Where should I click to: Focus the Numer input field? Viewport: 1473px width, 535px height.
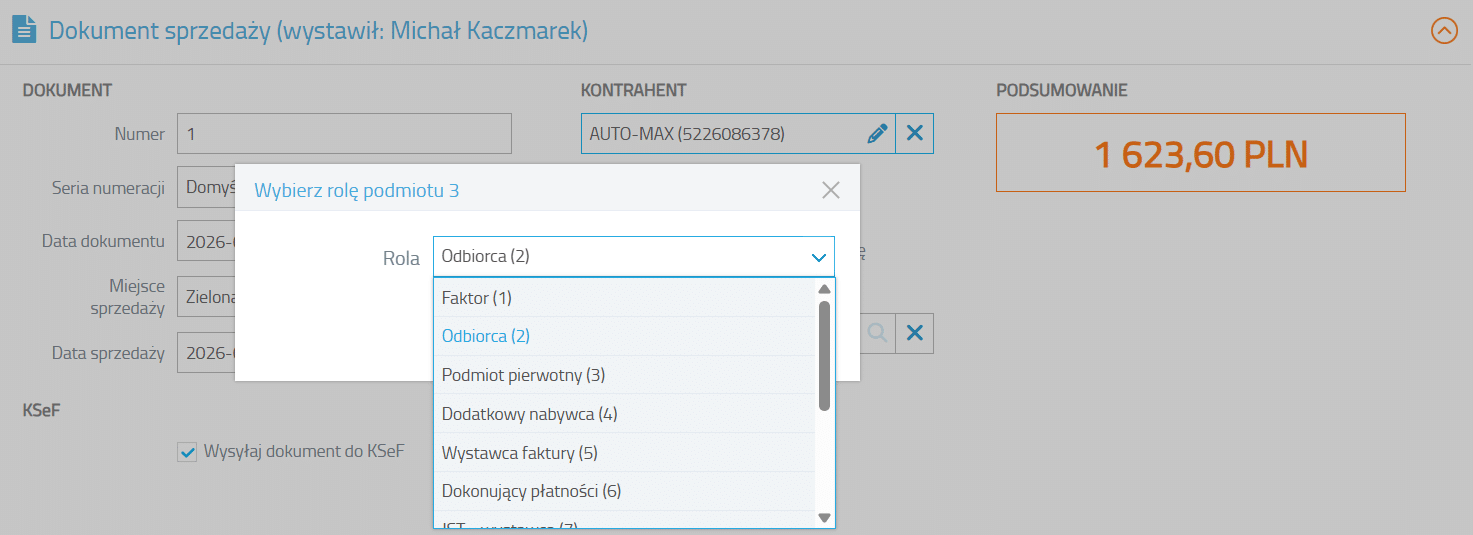tap(344, 133)
